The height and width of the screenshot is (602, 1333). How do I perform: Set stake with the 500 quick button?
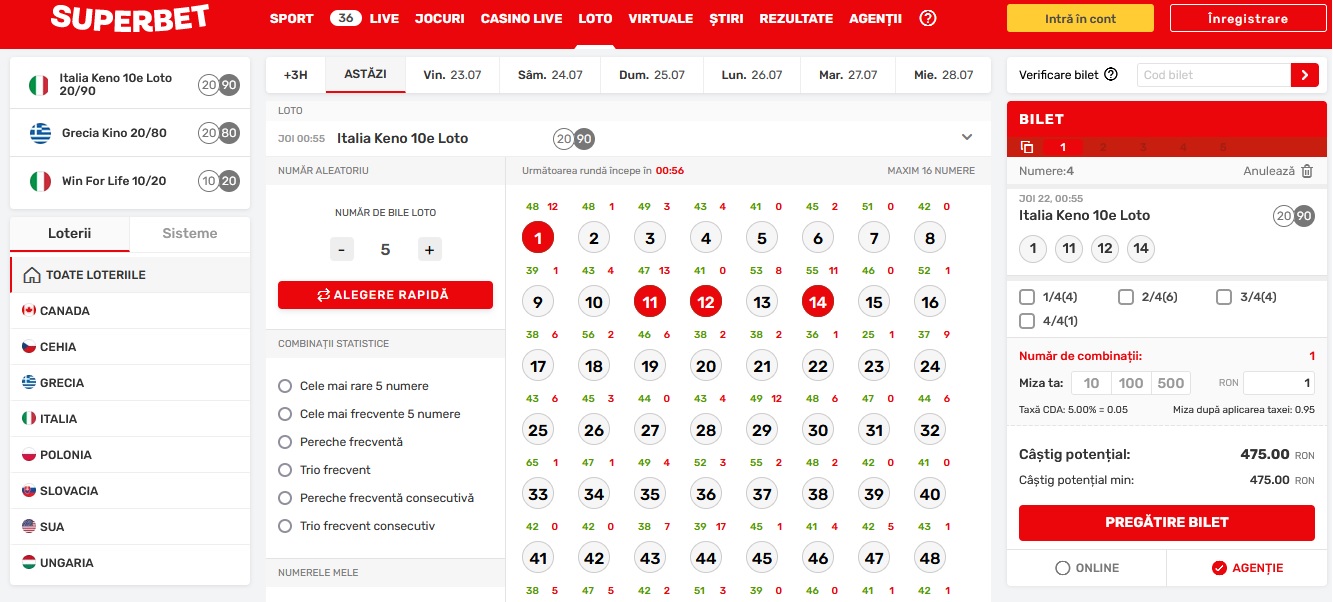[x=1171, y=383]
